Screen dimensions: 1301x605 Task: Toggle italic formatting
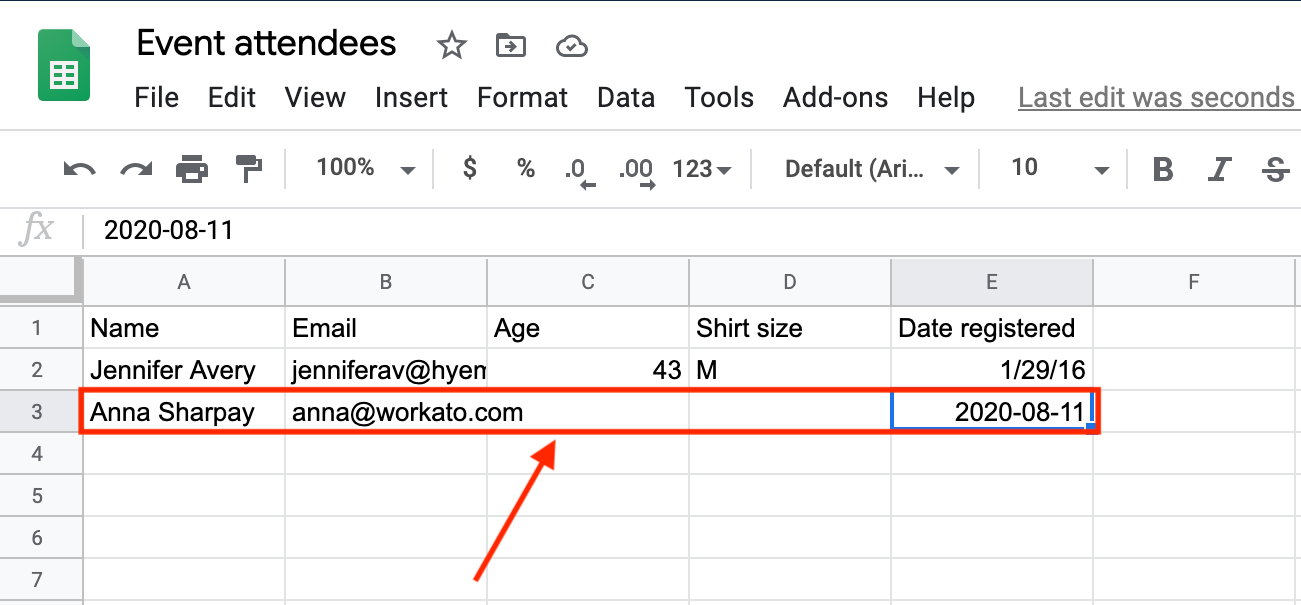click(1219, 168)
